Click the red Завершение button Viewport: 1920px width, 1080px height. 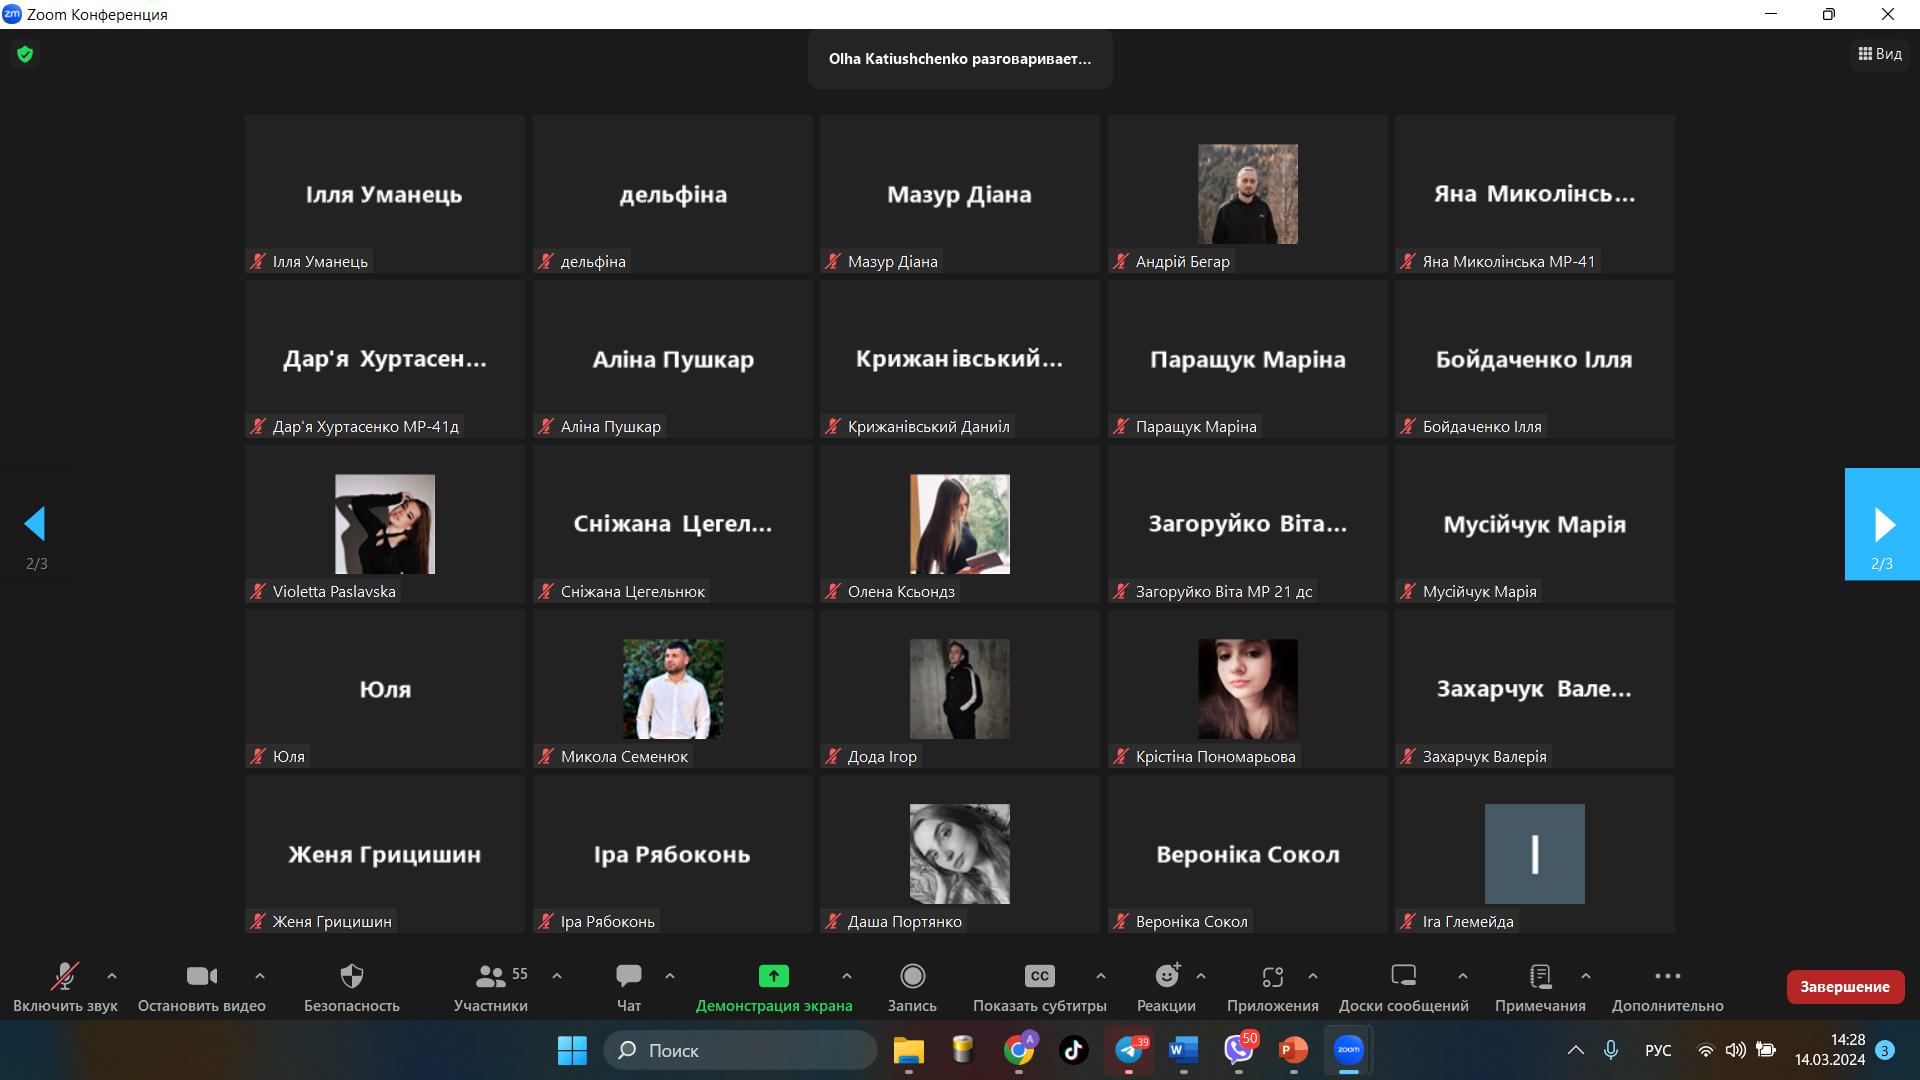click(x=1844, y=987)
